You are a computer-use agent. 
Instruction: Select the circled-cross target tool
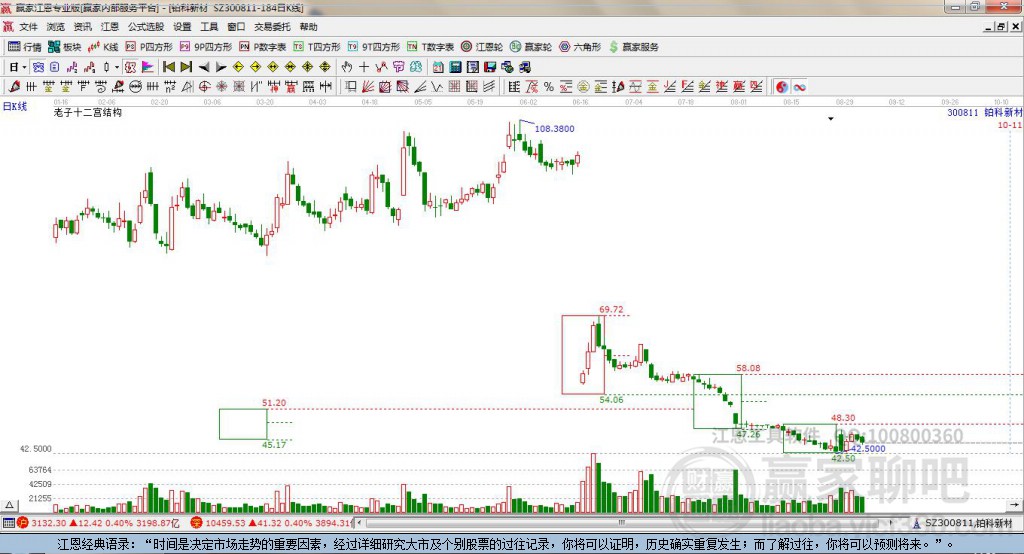point(204,86)
